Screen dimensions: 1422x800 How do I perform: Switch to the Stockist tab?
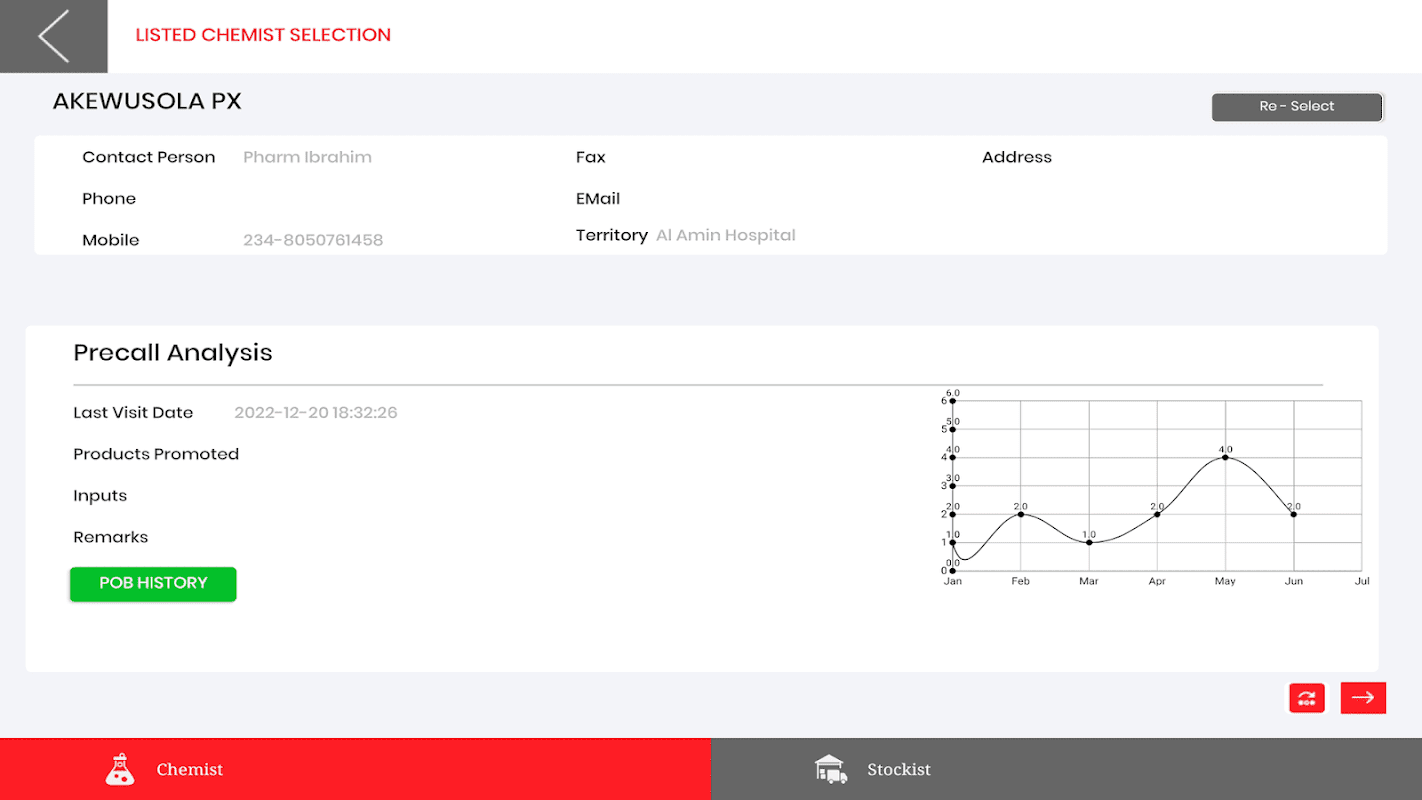(1066, 769)
